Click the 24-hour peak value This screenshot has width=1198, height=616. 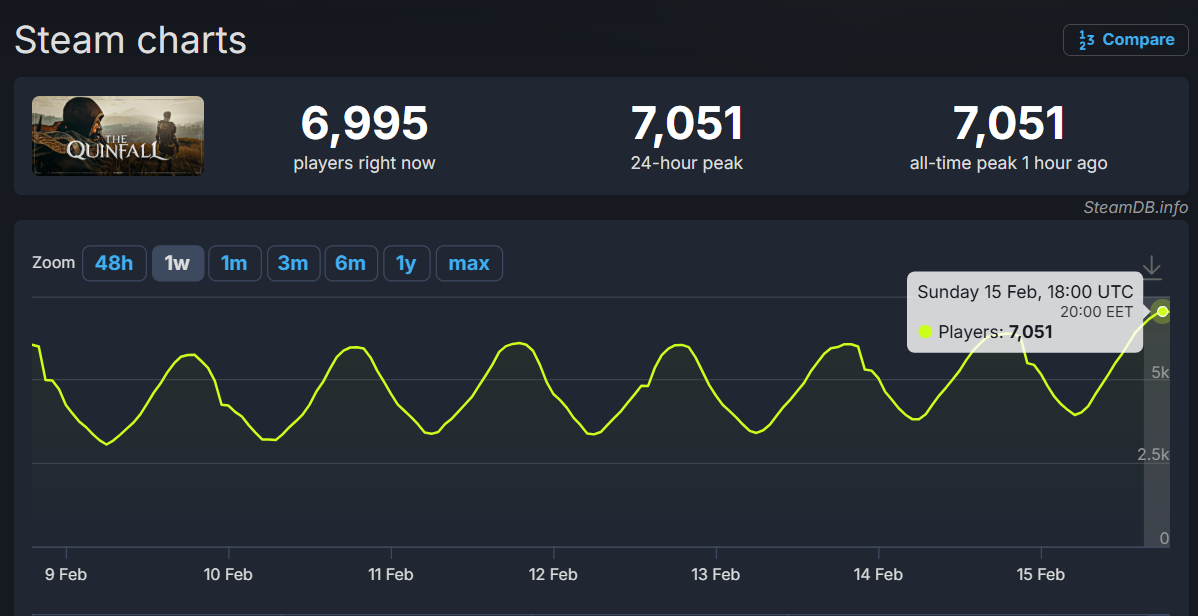click(687, 124)
